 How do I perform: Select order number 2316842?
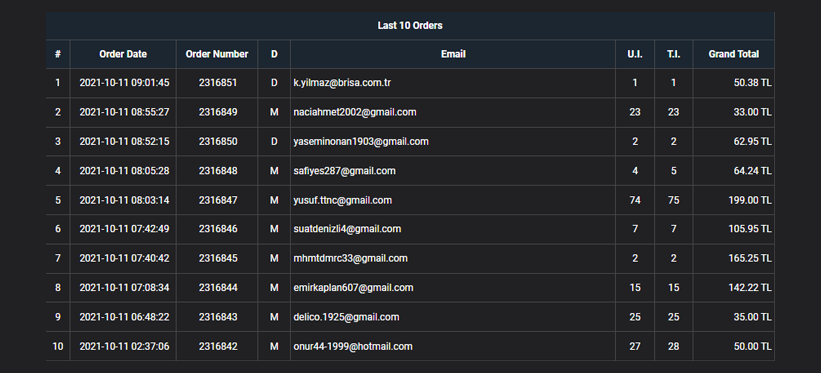[218, 346]
